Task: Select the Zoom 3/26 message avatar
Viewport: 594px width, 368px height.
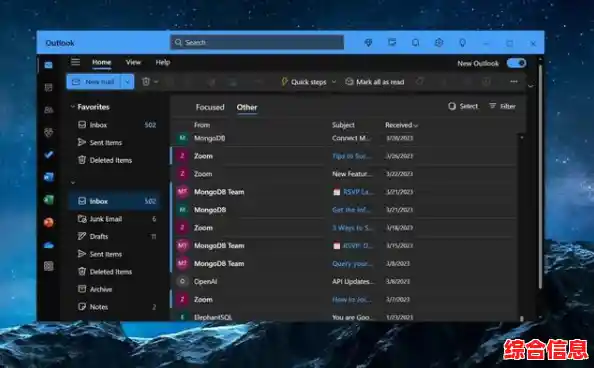Action: [183, 156]
